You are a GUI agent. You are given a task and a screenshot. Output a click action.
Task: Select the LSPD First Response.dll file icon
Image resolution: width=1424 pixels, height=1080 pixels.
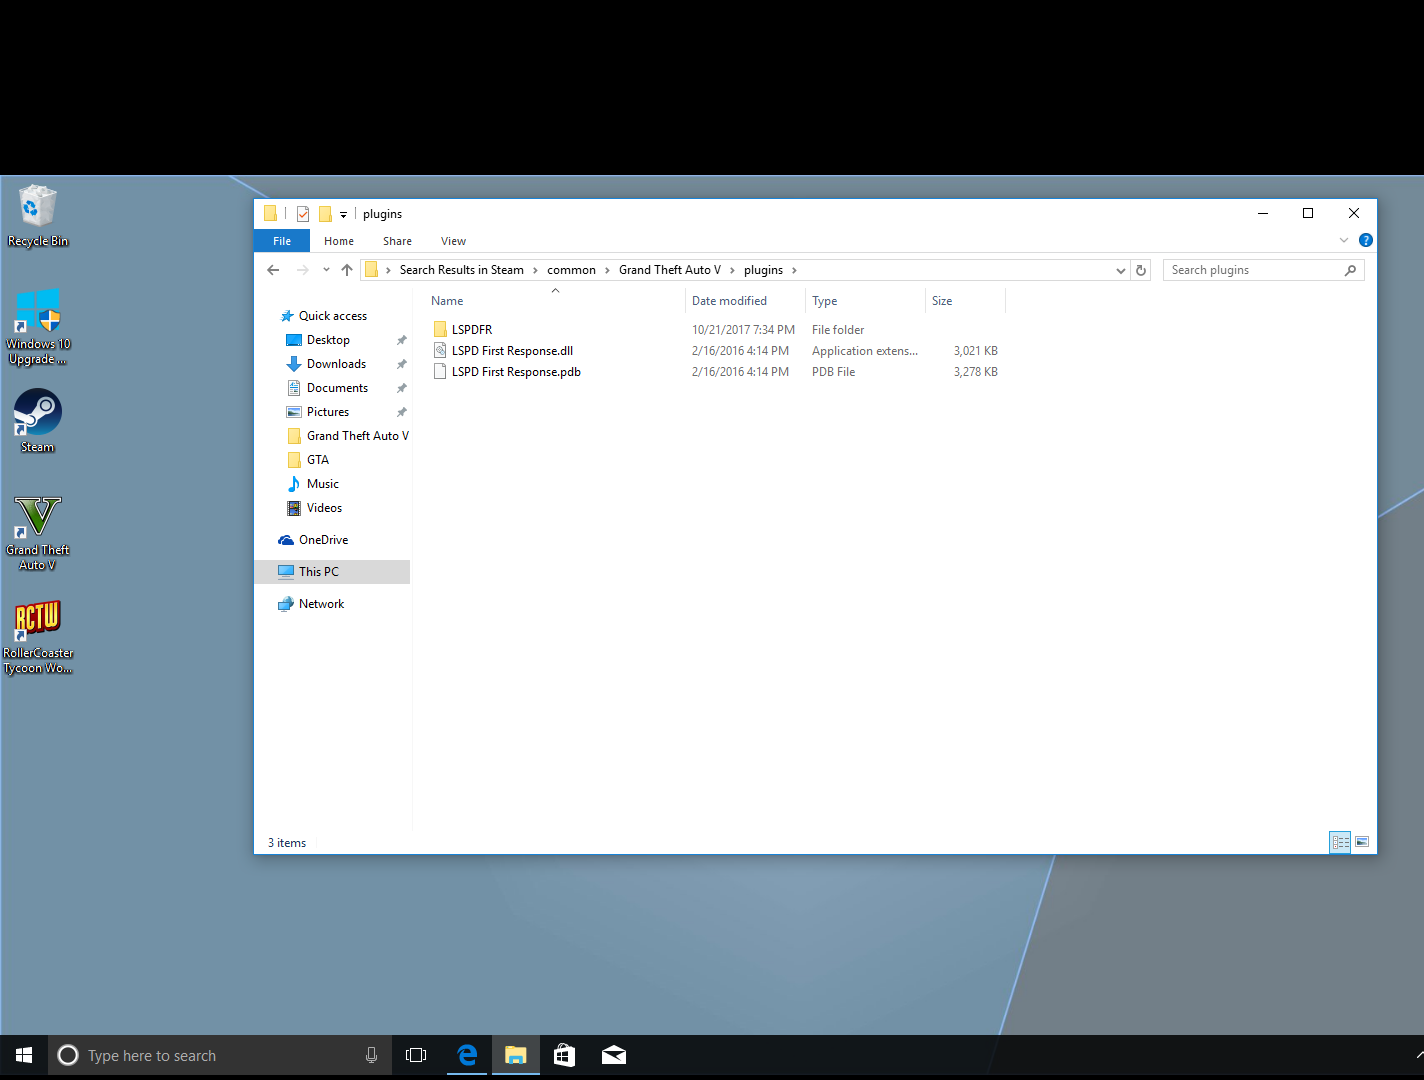(x=440, y=350)
